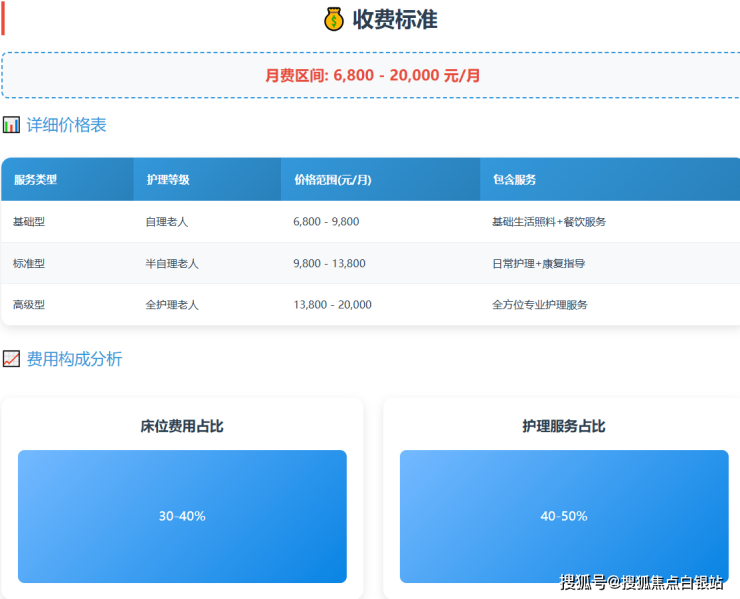The height and width of the screenshot is (599, 740).
Task: Click the bar chart icon beside 详细价格表
Action: click(x=11, y=125)
